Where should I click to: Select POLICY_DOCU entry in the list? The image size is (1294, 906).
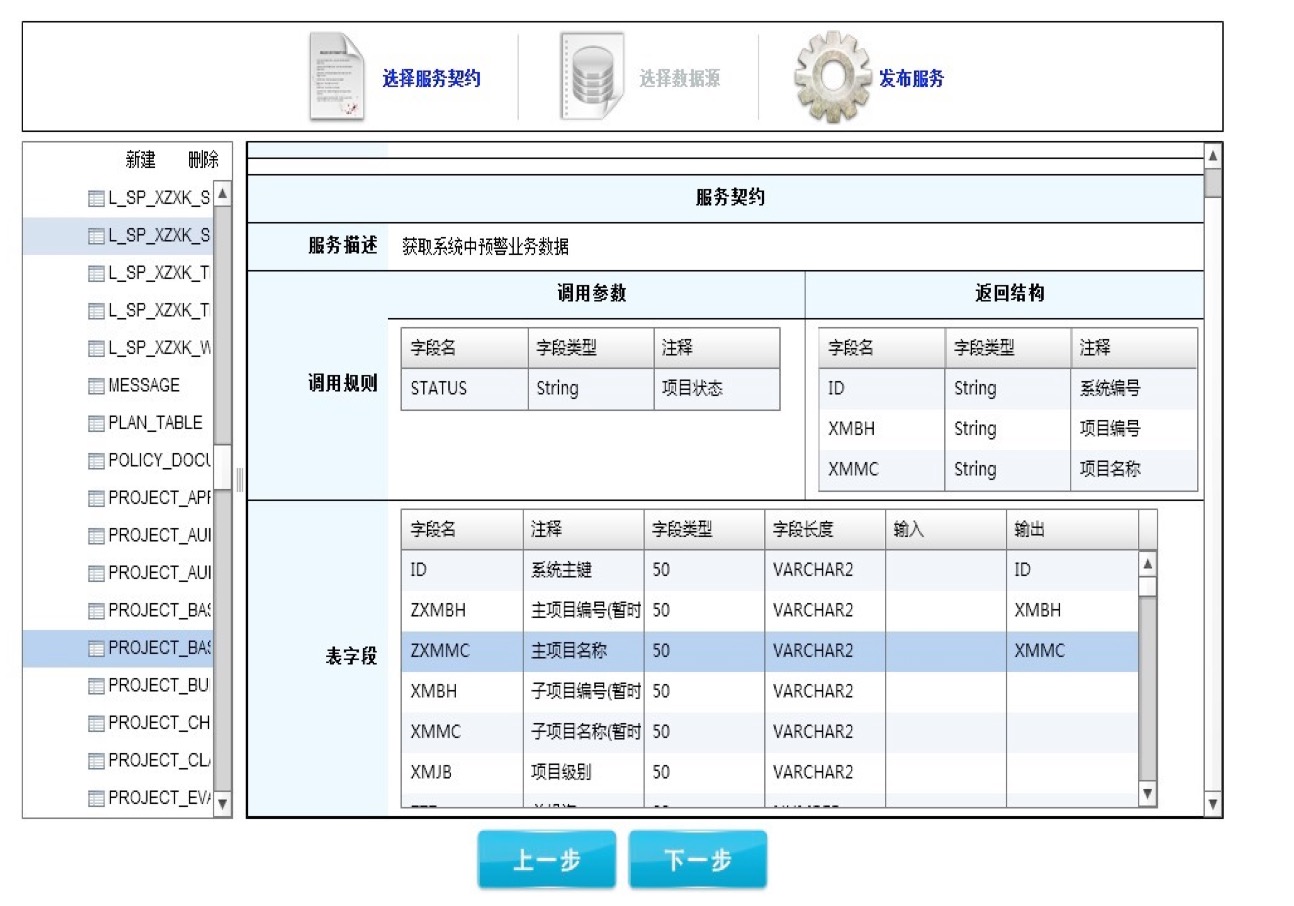pyautogui.click(x=160, y=460)
